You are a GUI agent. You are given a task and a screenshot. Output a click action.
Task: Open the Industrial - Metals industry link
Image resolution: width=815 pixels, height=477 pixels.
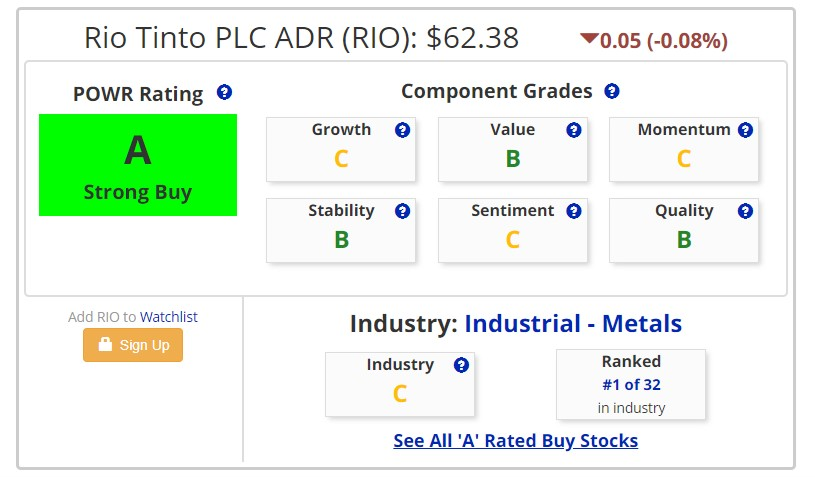pos(573,324)
